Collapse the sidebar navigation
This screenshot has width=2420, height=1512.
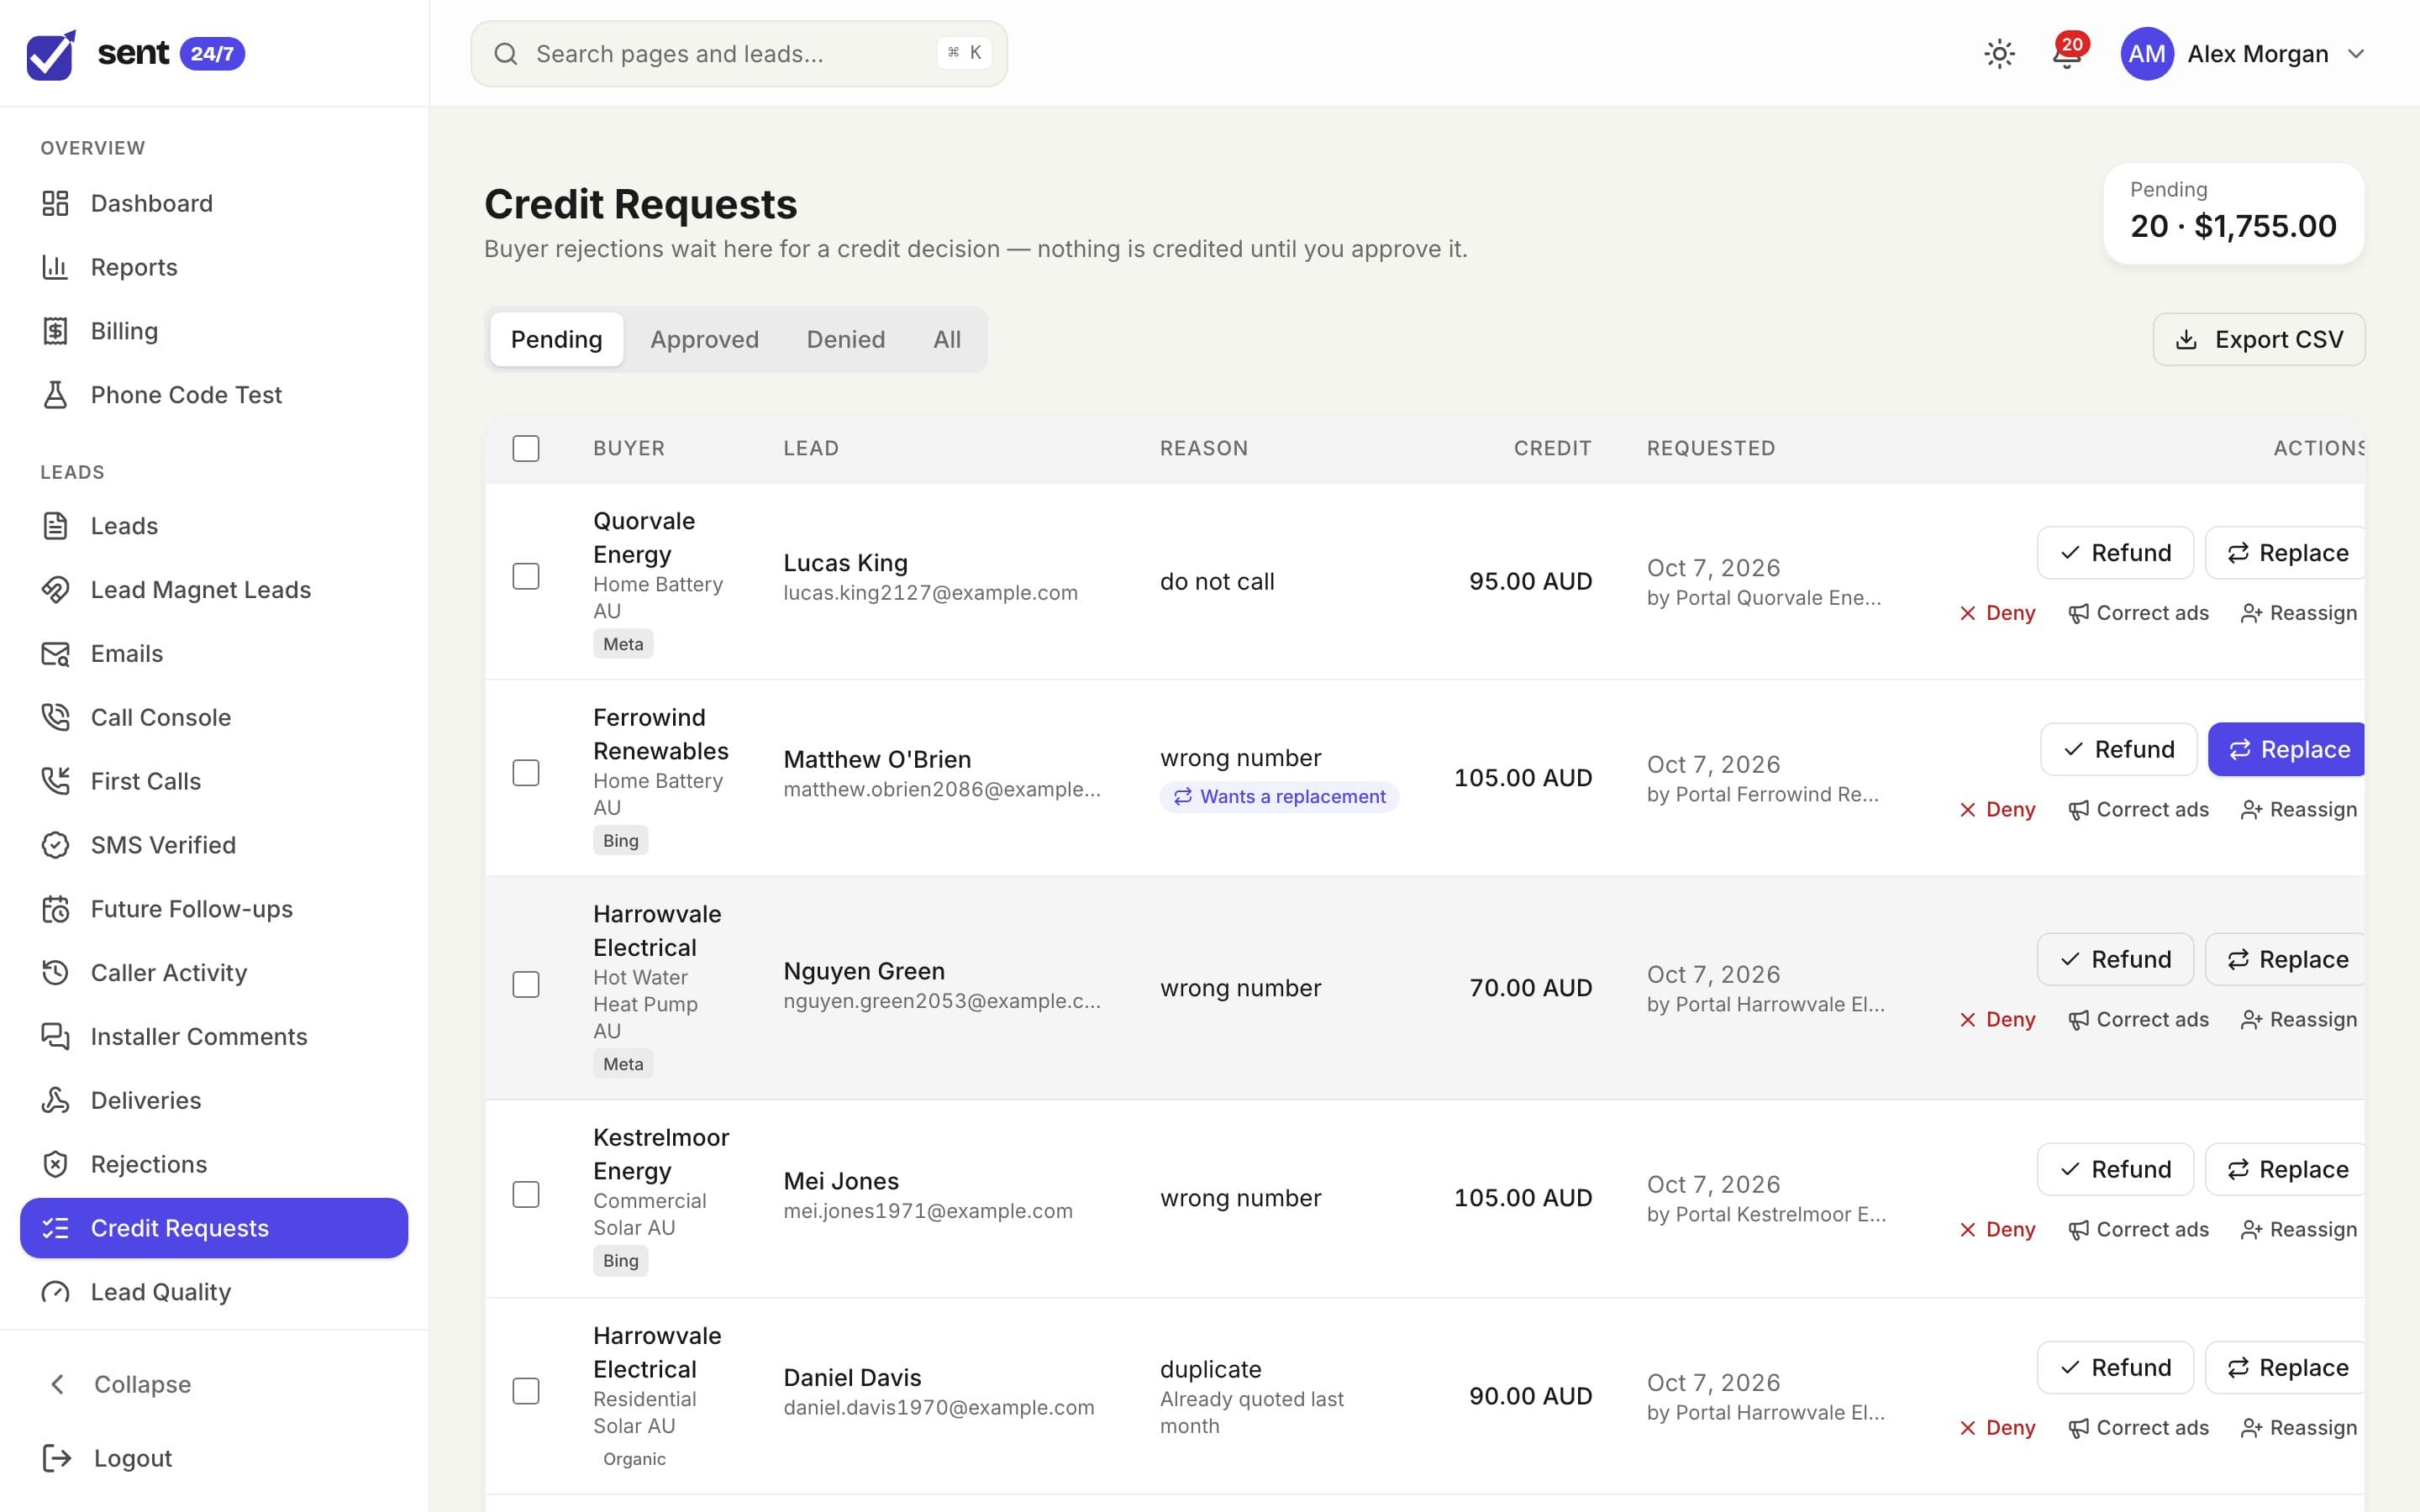[x=214, y=1384]
